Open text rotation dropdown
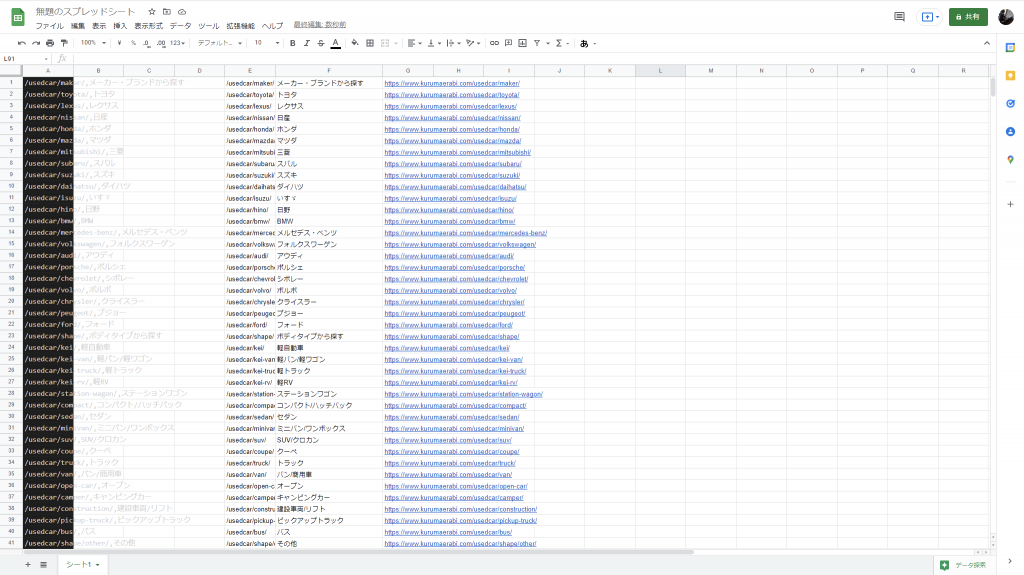 point(473,43)
